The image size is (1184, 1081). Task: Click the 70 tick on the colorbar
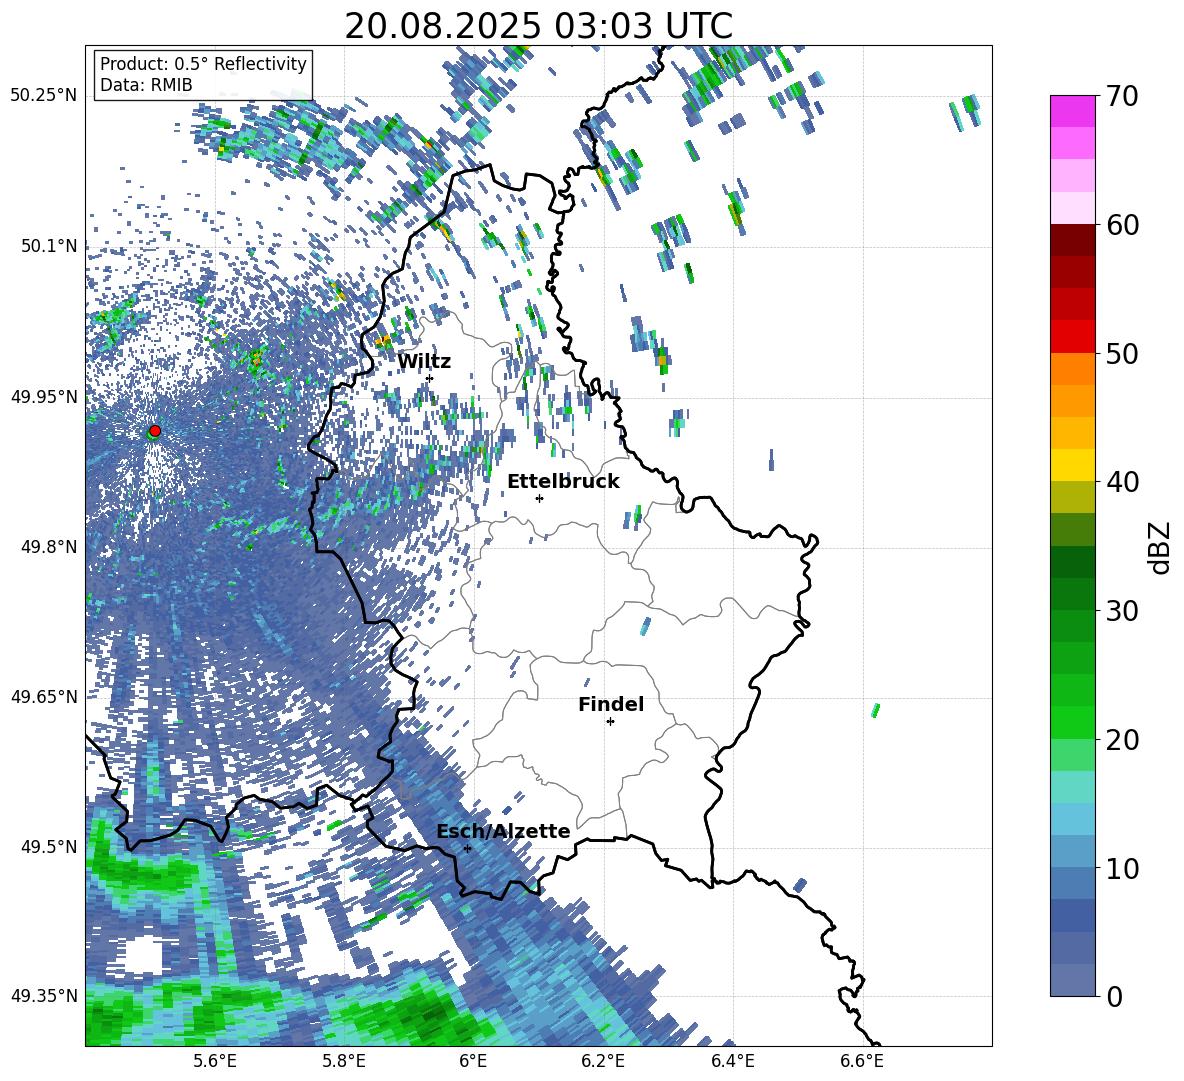tap(1121, 96)
